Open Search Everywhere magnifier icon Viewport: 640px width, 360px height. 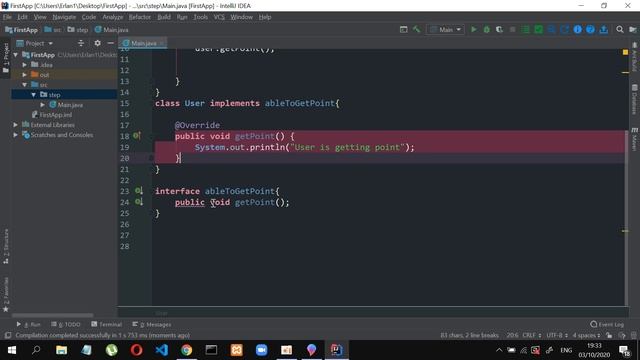pyautogui.click(x=620, y=29)
